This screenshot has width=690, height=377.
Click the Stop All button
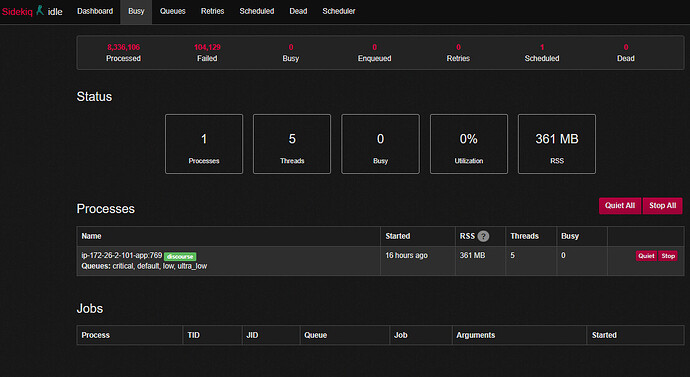click(662, 205)
